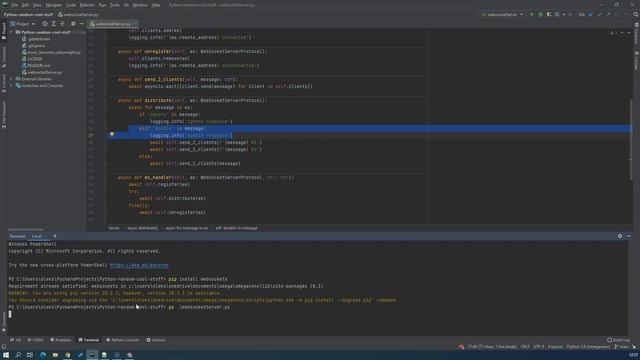The height and width of the screenshot is (360, 640).
Task: Open the Tools menu
Action: point(115,5)
